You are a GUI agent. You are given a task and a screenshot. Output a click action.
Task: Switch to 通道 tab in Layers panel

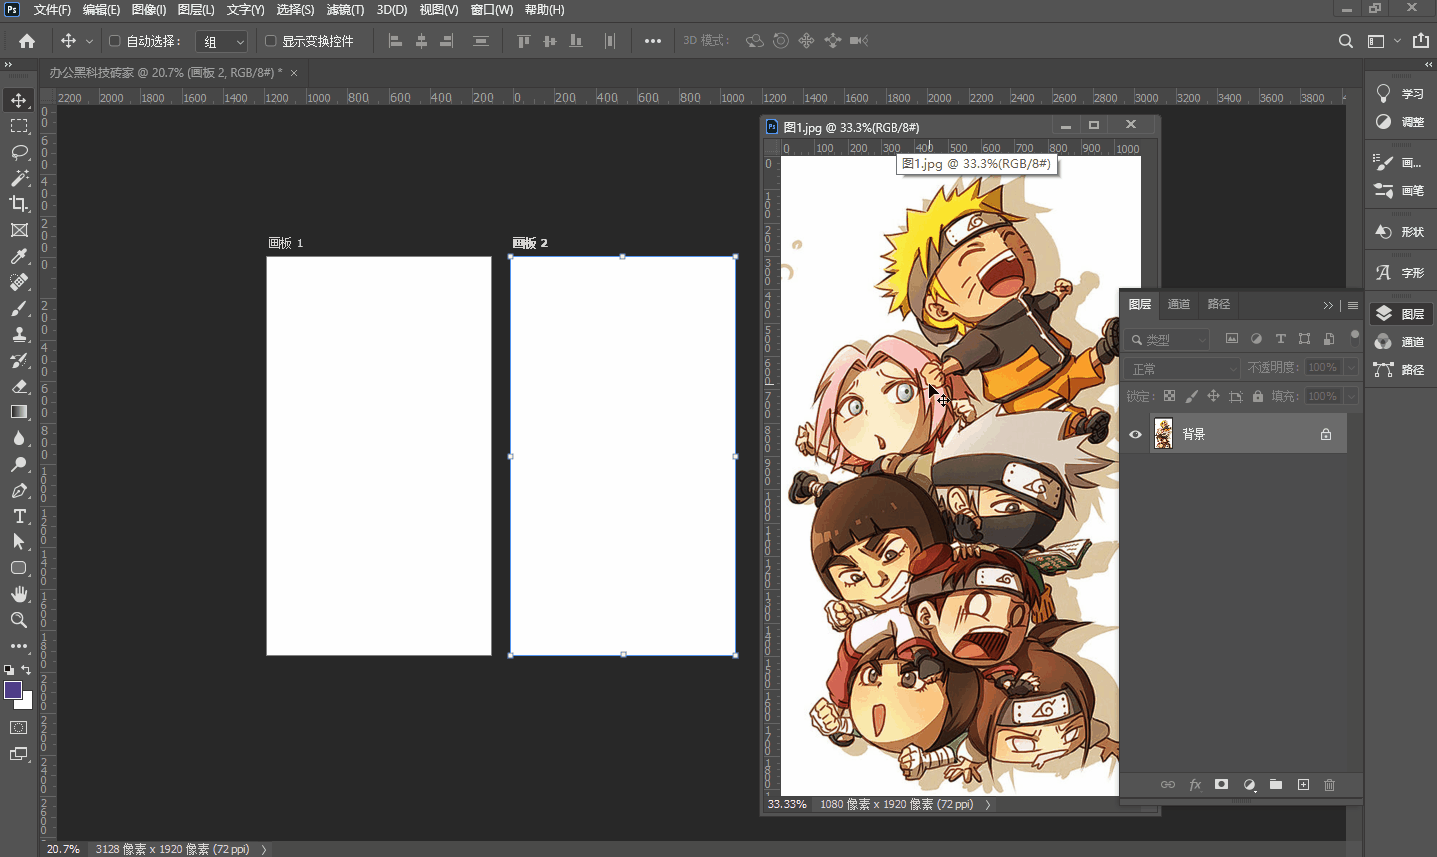tap(1179, 304)
